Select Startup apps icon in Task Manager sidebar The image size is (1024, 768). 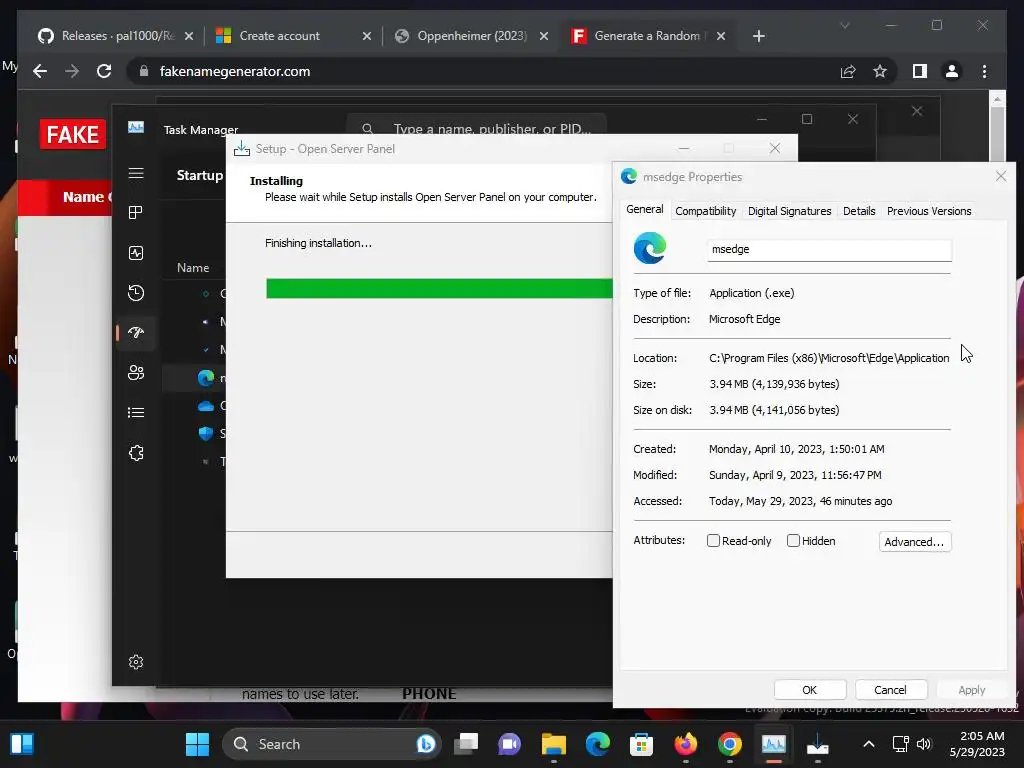point(136,332)
